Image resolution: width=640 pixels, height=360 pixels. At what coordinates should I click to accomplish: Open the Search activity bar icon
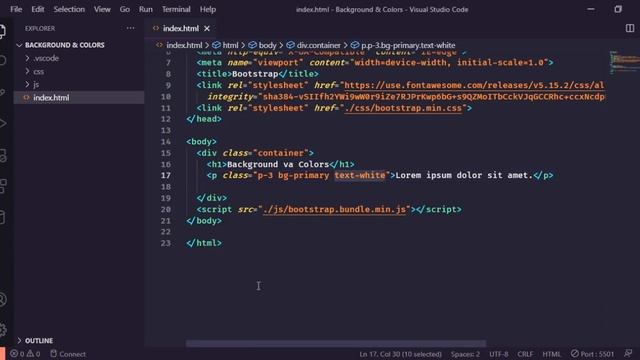click(x=2, y=61)
